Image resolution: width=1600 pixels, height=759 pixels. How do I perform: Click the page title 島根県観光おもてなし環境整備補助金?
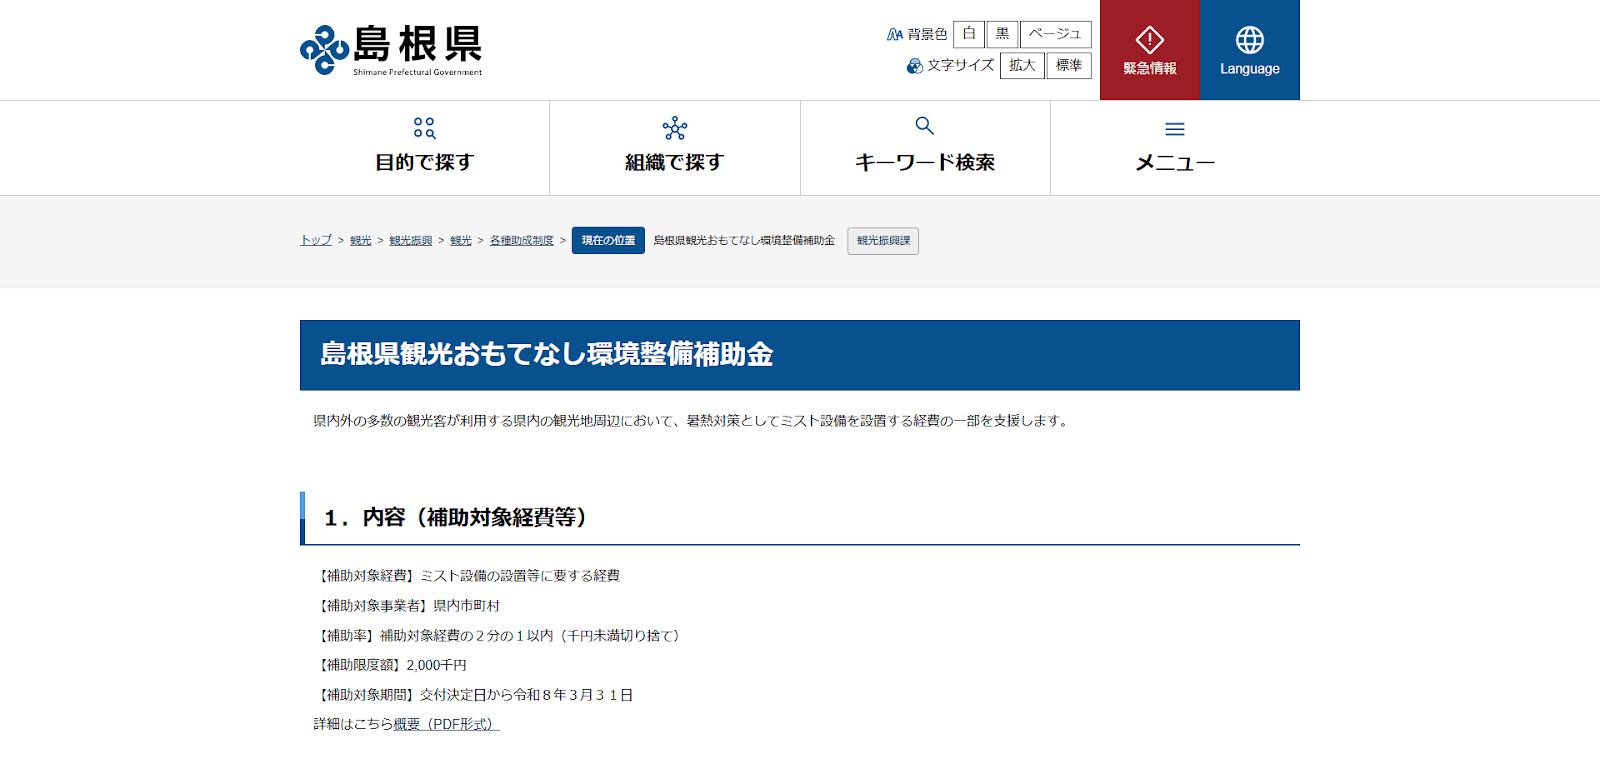click(x=547, y=354)
